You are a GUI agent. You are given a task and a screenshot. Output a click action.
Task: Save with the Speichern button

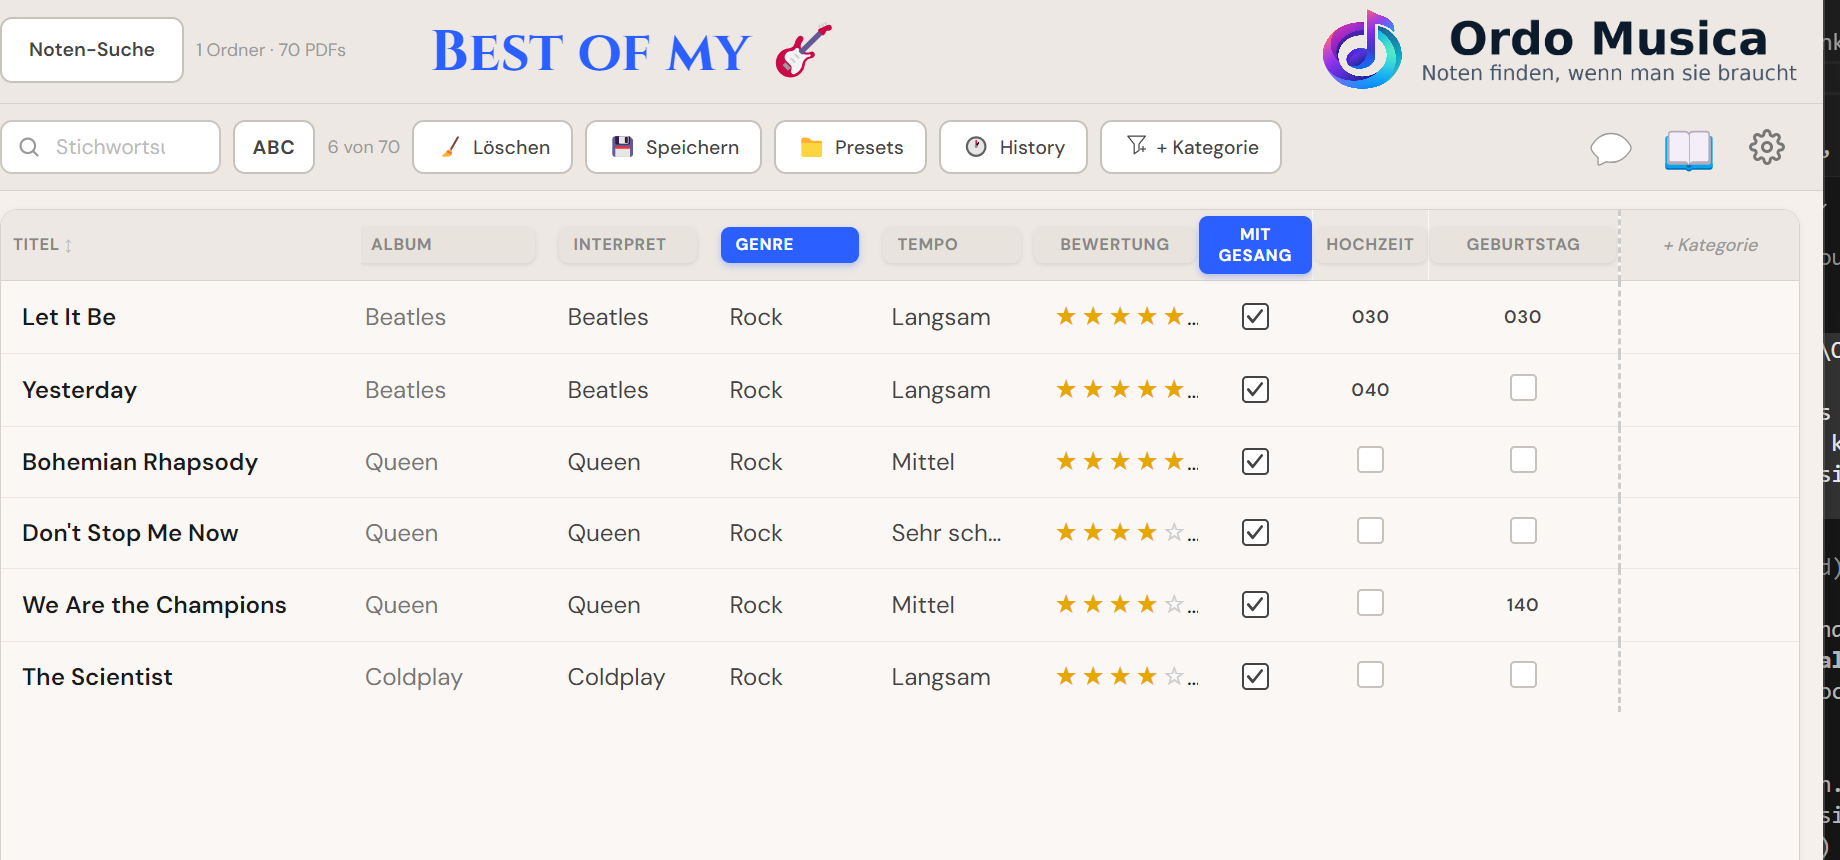tap(674, 147)
